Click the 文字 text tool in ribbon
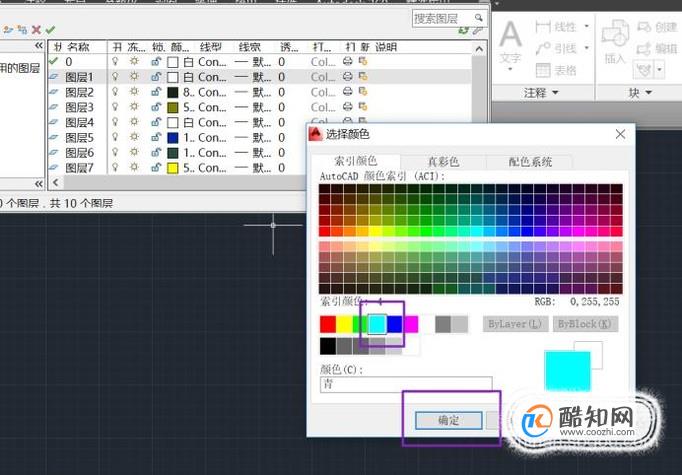 click(x=510, y=40)
